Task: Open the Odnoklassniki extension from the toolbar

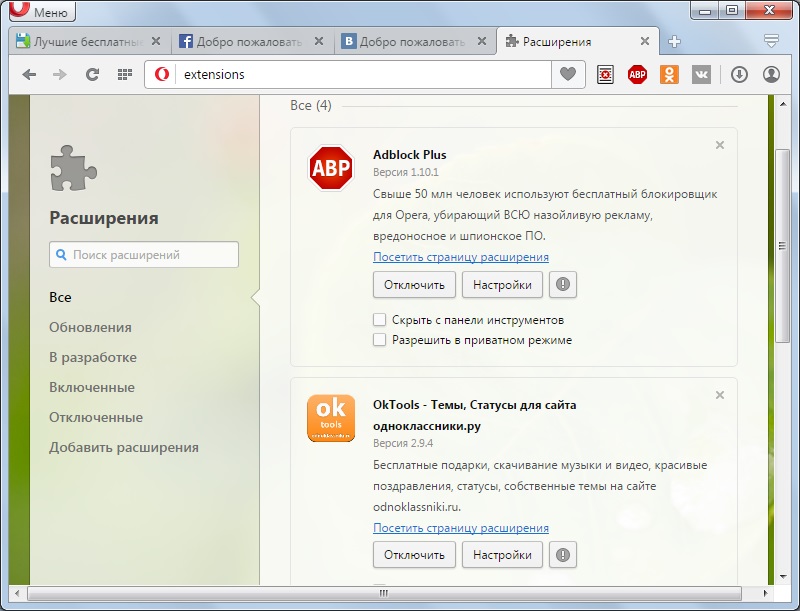Action: [x=670, y=74]
